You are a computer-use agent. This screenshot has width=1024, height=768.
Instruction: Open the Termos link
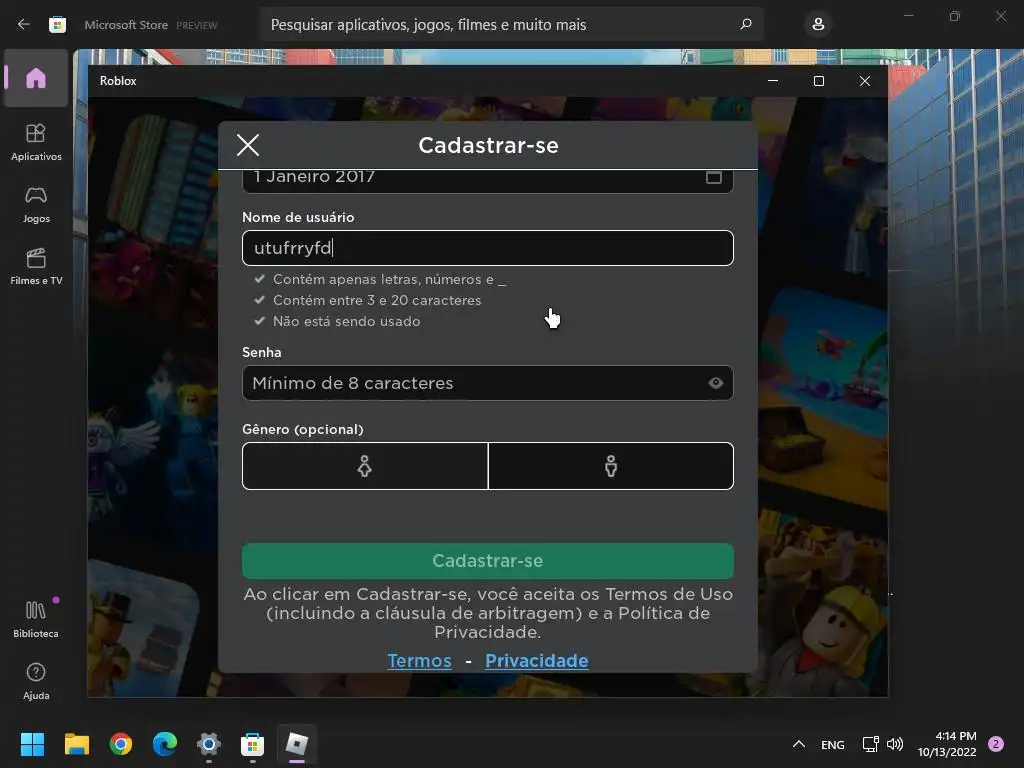point(419,660)
